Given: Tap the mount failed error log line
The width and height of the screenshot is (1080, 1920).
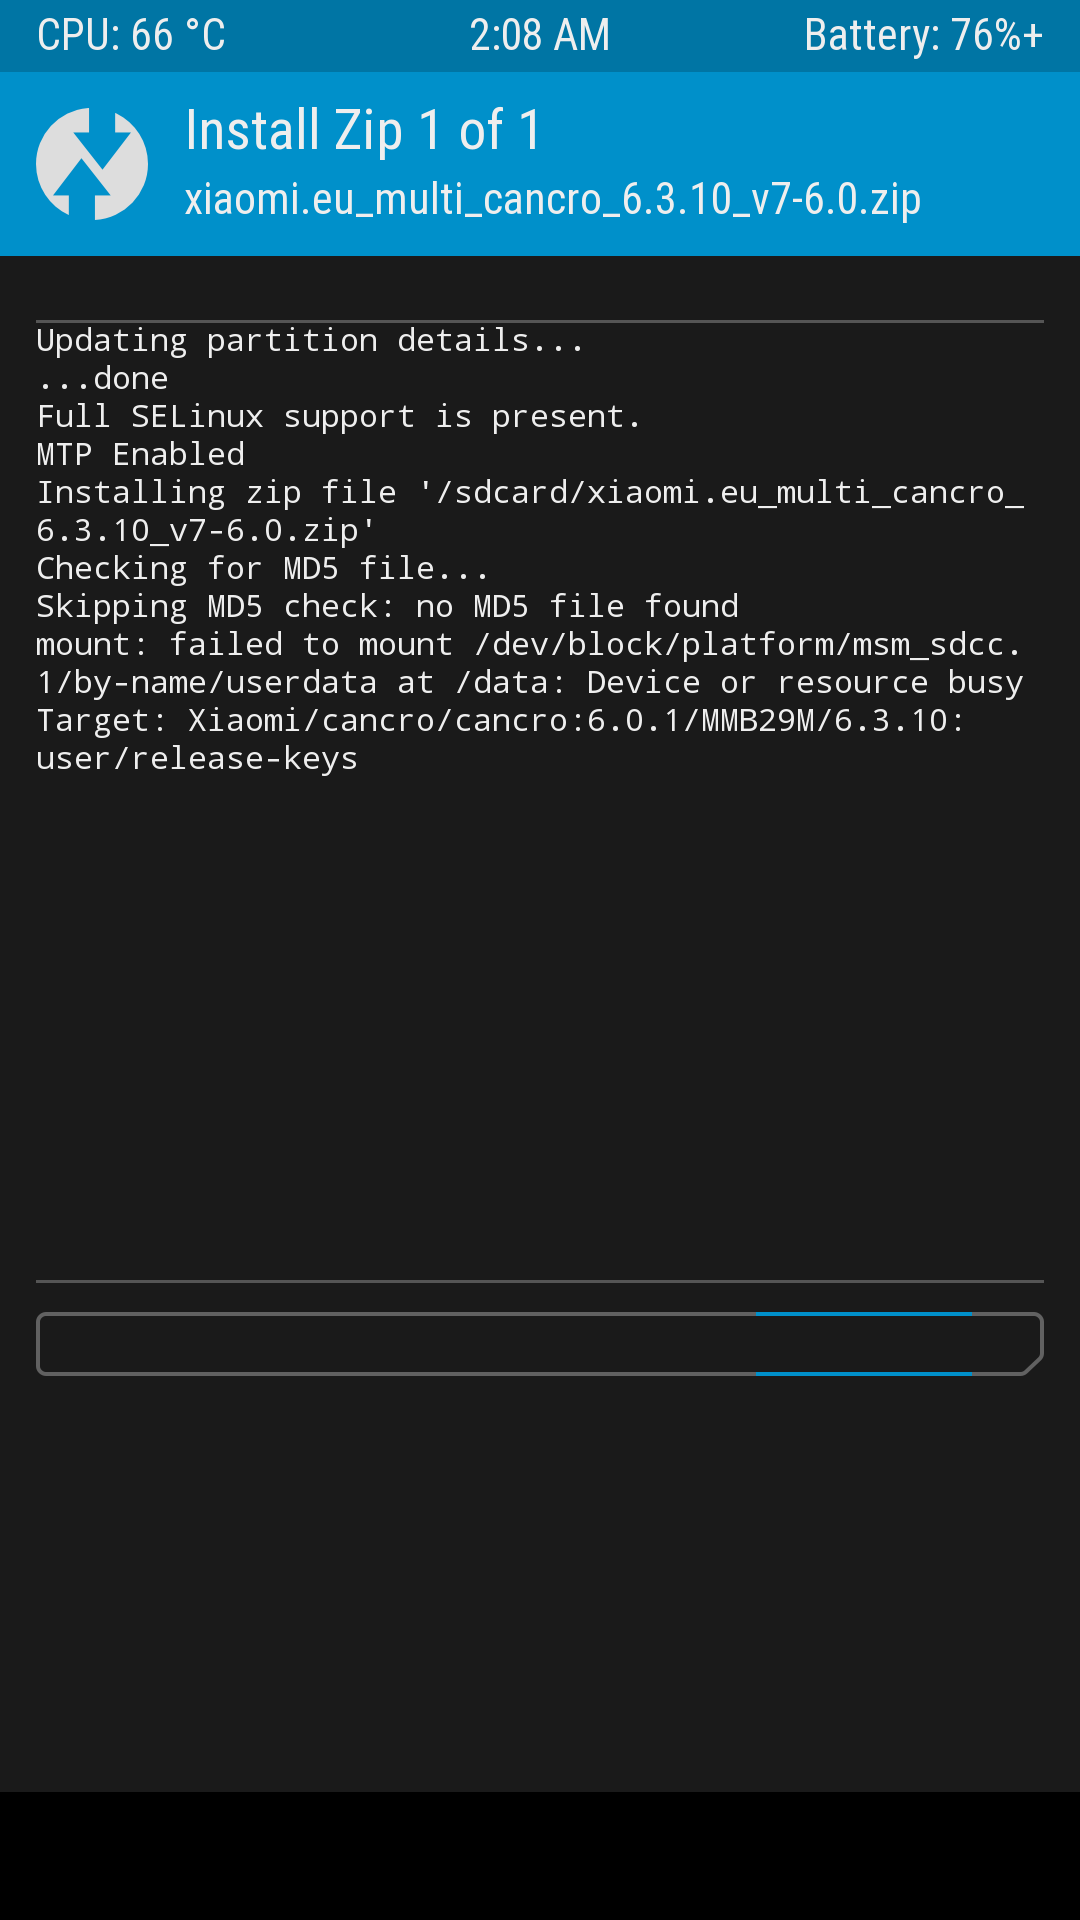Looking at the screenshot, I should tap(530, 663).
